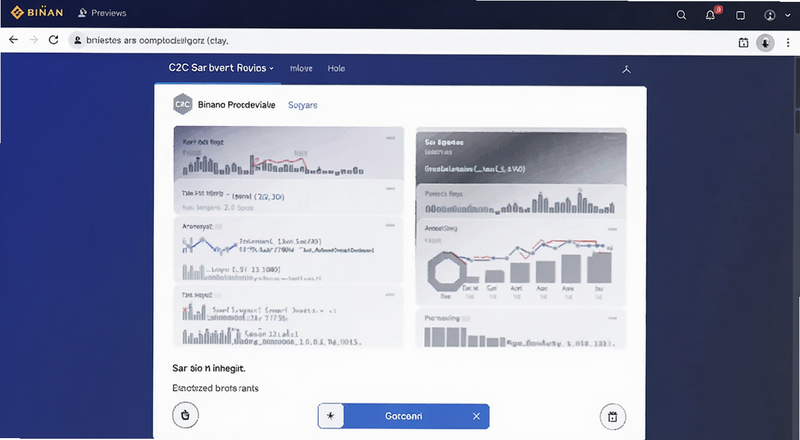Viewport: 800px width, 440px height.
Task: Click the gray octagon donut chart
Action: tap(446, 271)
